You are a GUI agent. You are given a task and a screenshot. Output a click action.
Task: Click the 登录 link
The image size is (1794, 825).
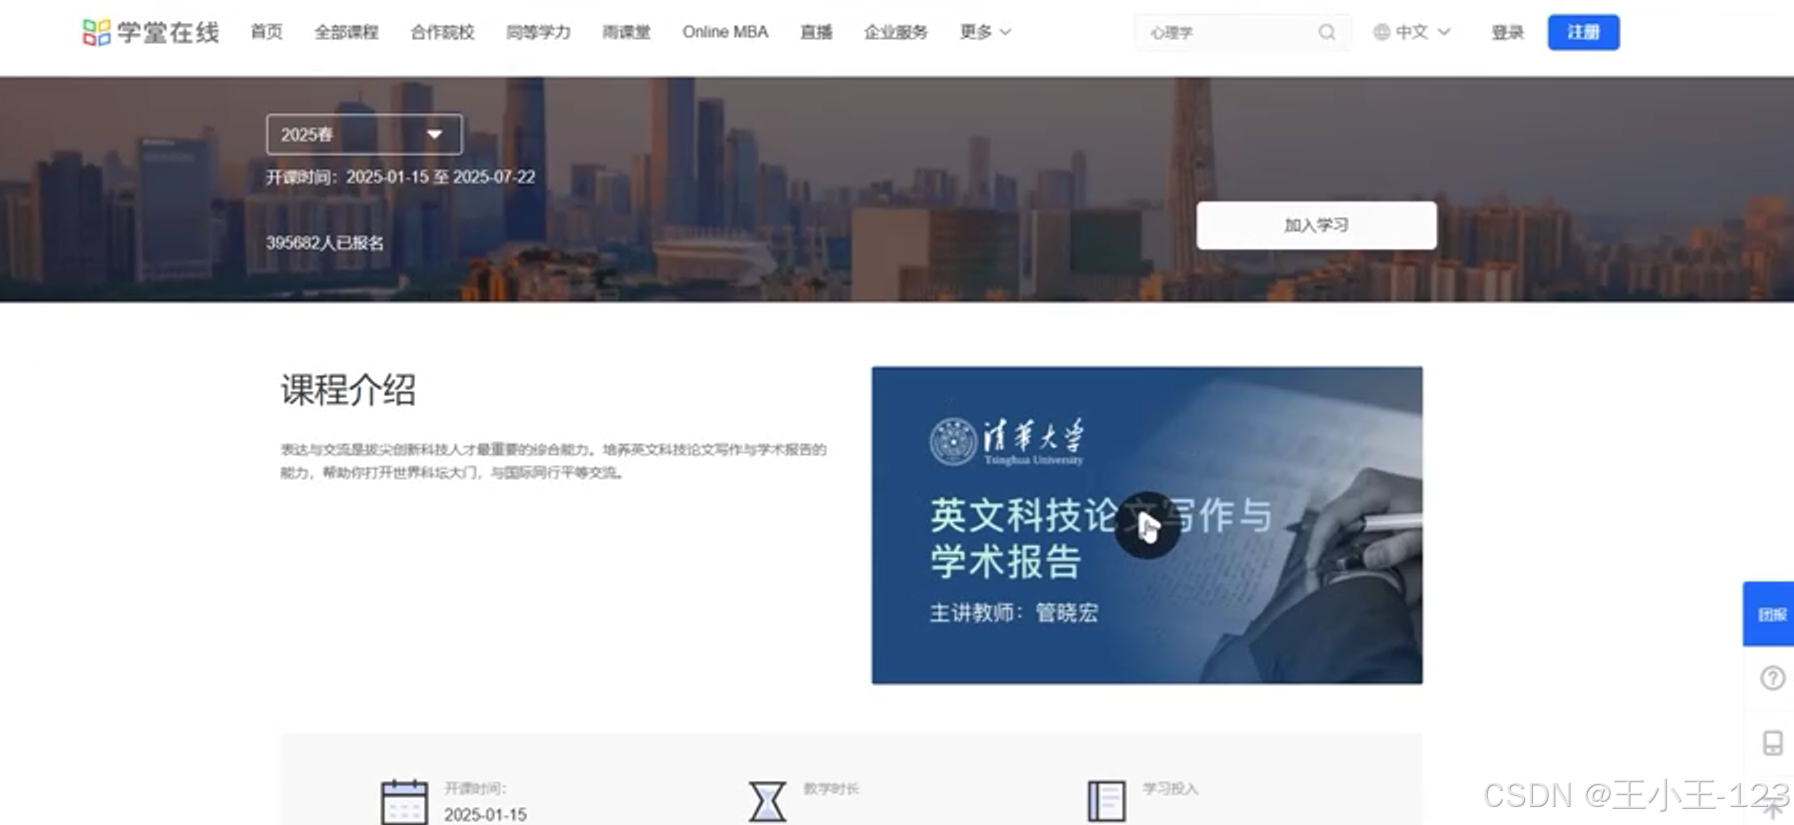[1507, 32]
